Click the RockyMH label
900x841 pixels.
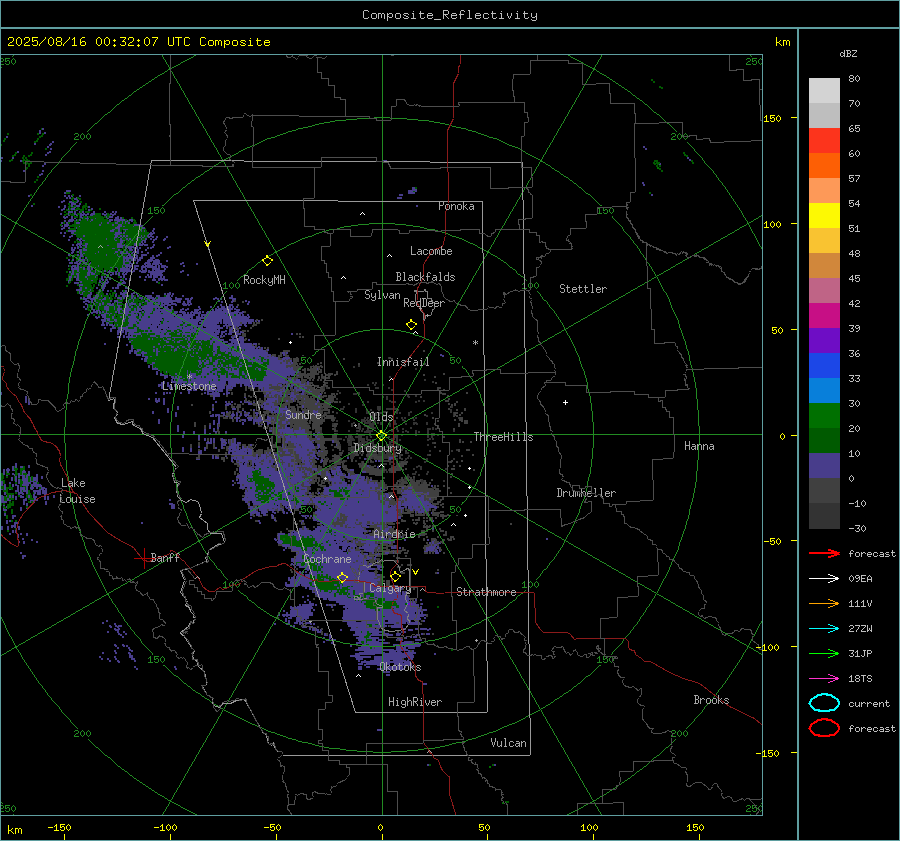pyautogui.click(x=264, y=280)
